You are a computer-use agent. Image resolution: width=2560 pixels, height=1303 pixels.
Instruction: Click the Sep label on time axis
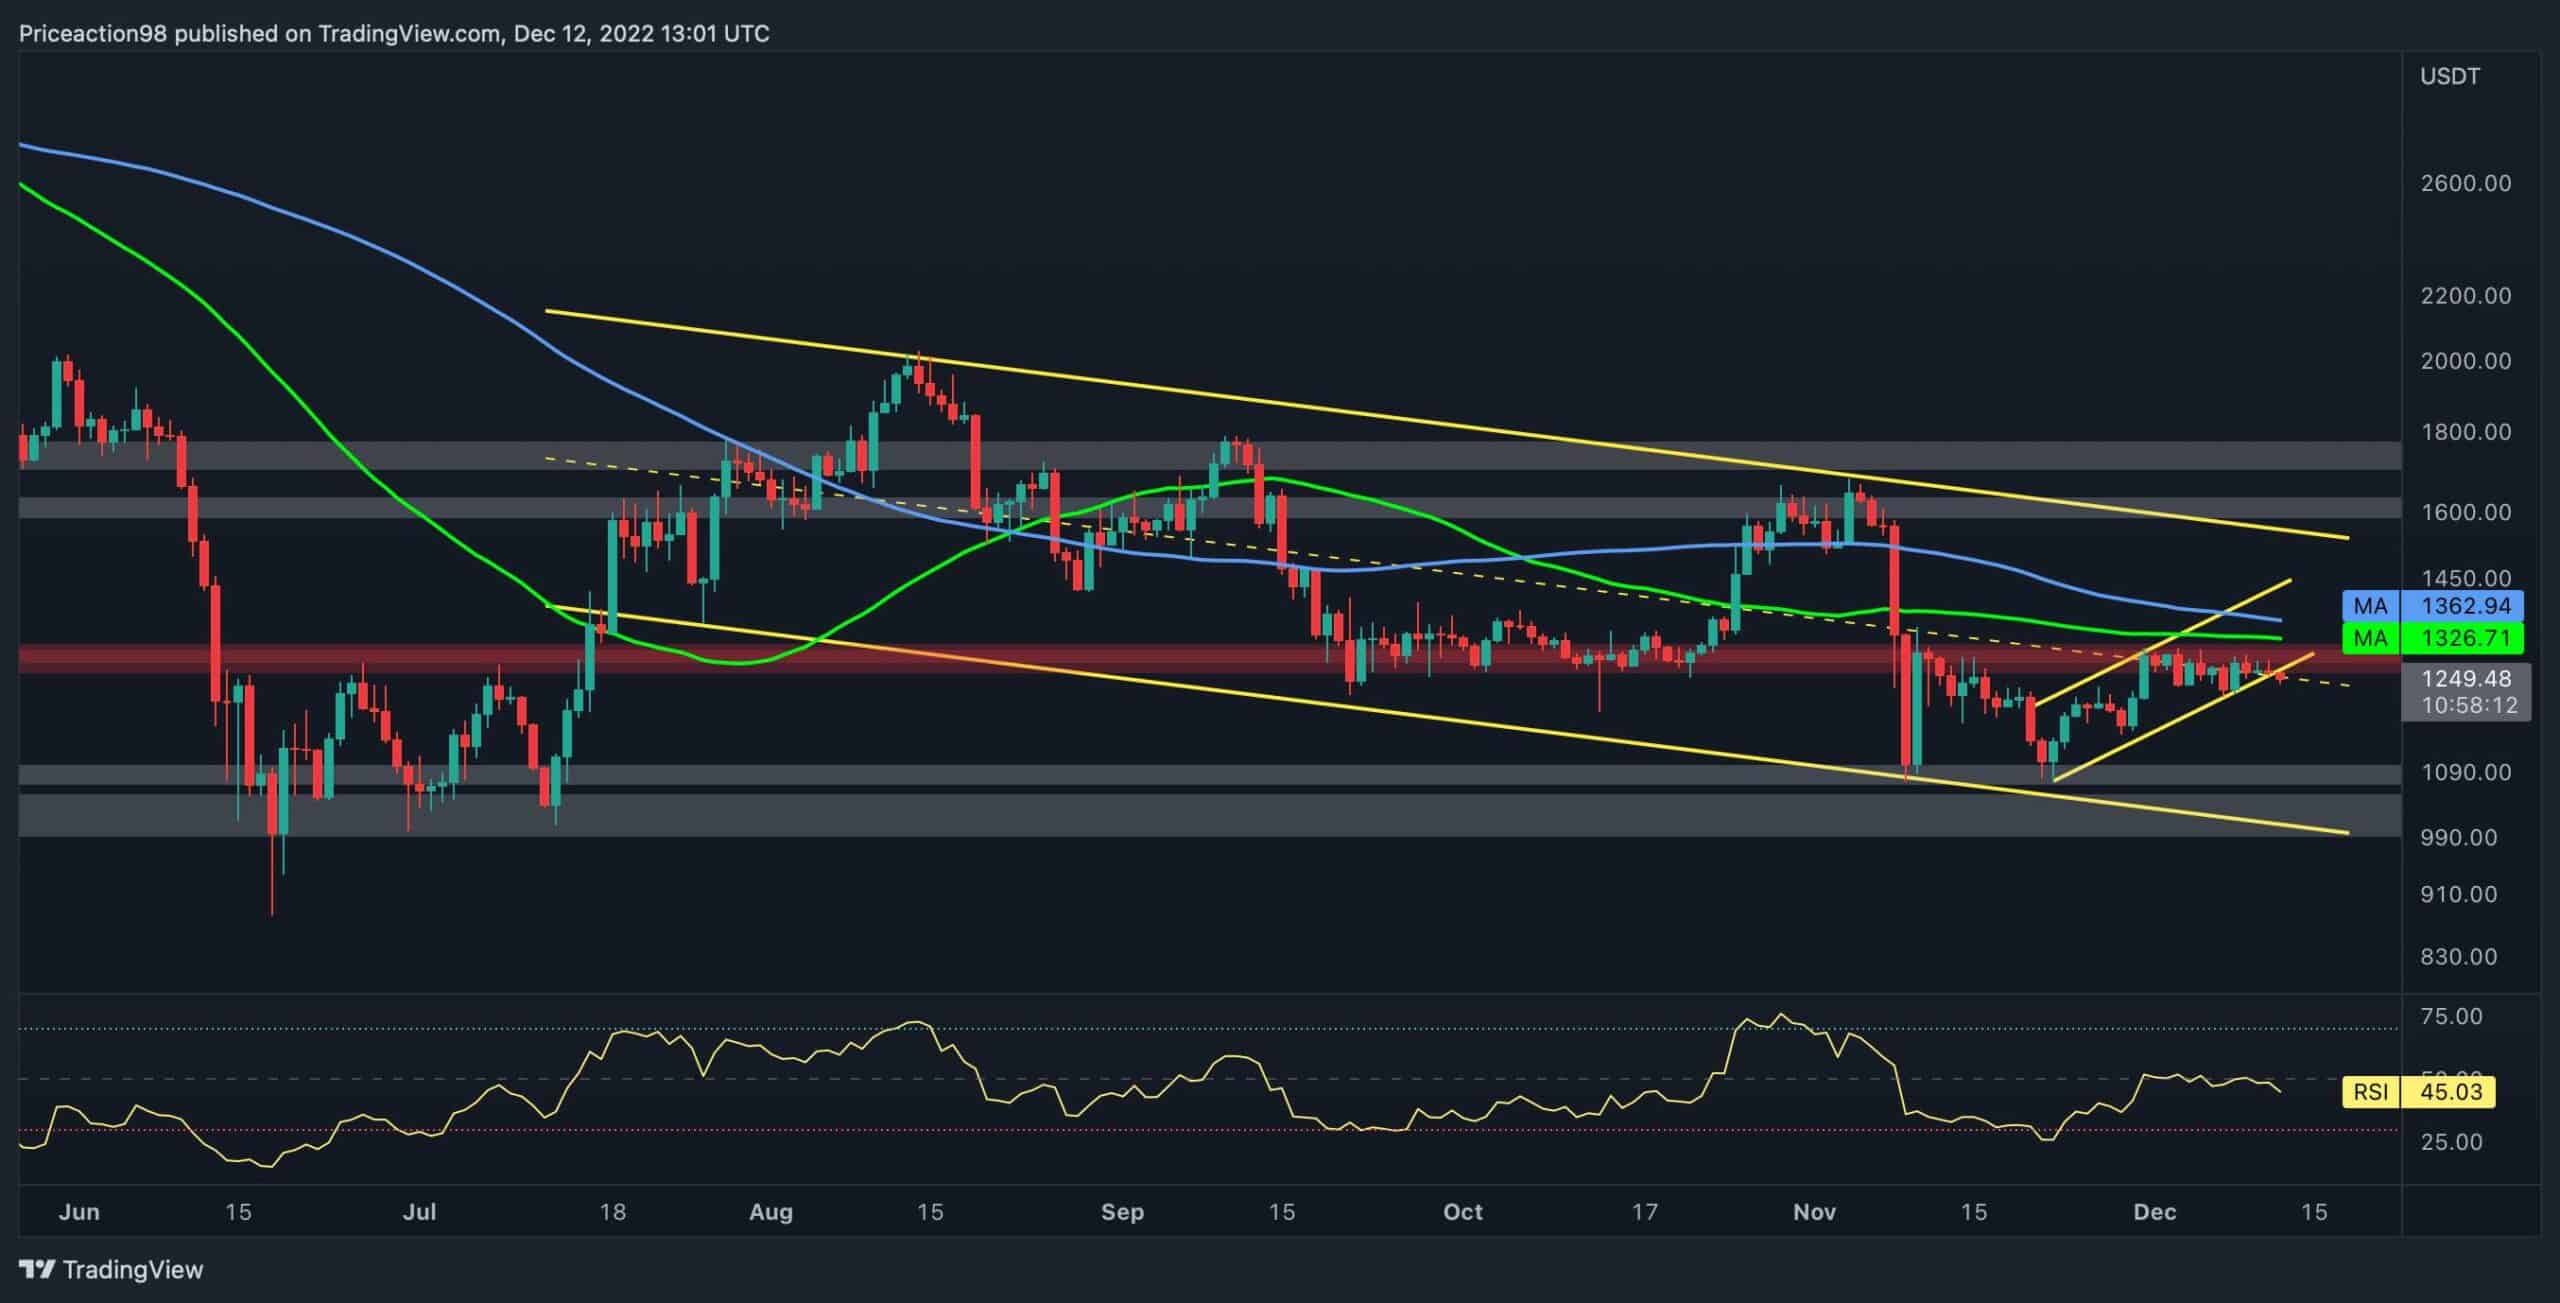(x=1122, y=1212)
